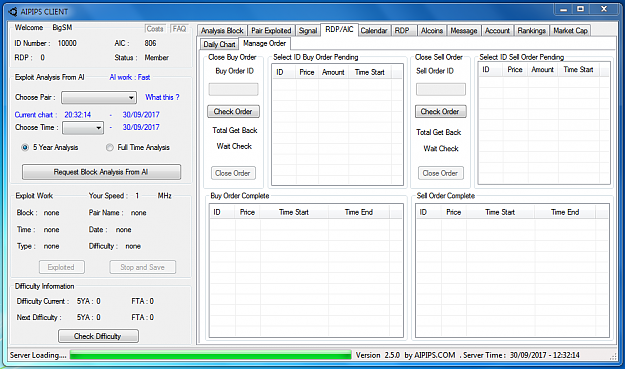Click Close Order in Close Sell Order group
The height and width of the screenshot is (369, 625).
click(440, 173)
